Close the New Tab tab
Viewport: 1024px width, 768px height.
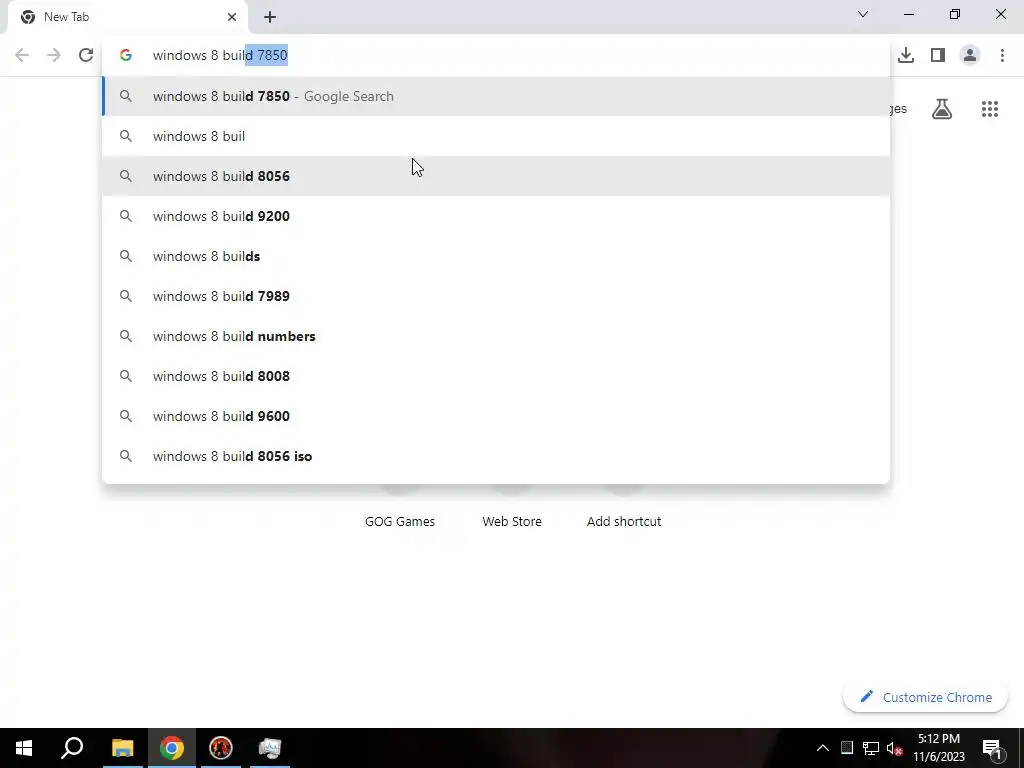tap(232, 17)
